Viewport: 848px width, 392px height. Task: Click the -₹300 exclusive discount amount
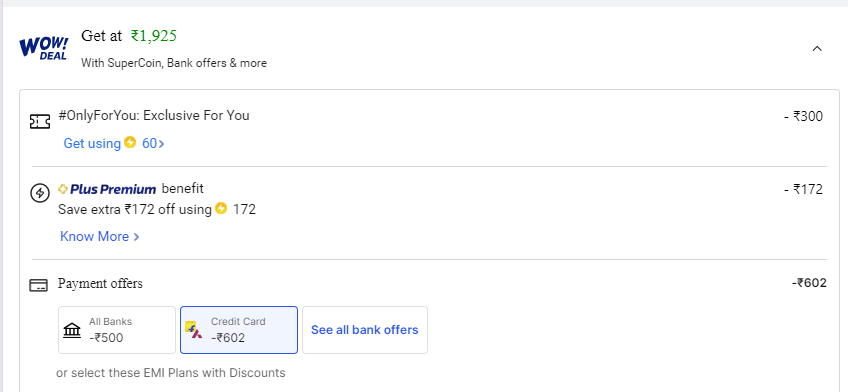tap(803, 116)
